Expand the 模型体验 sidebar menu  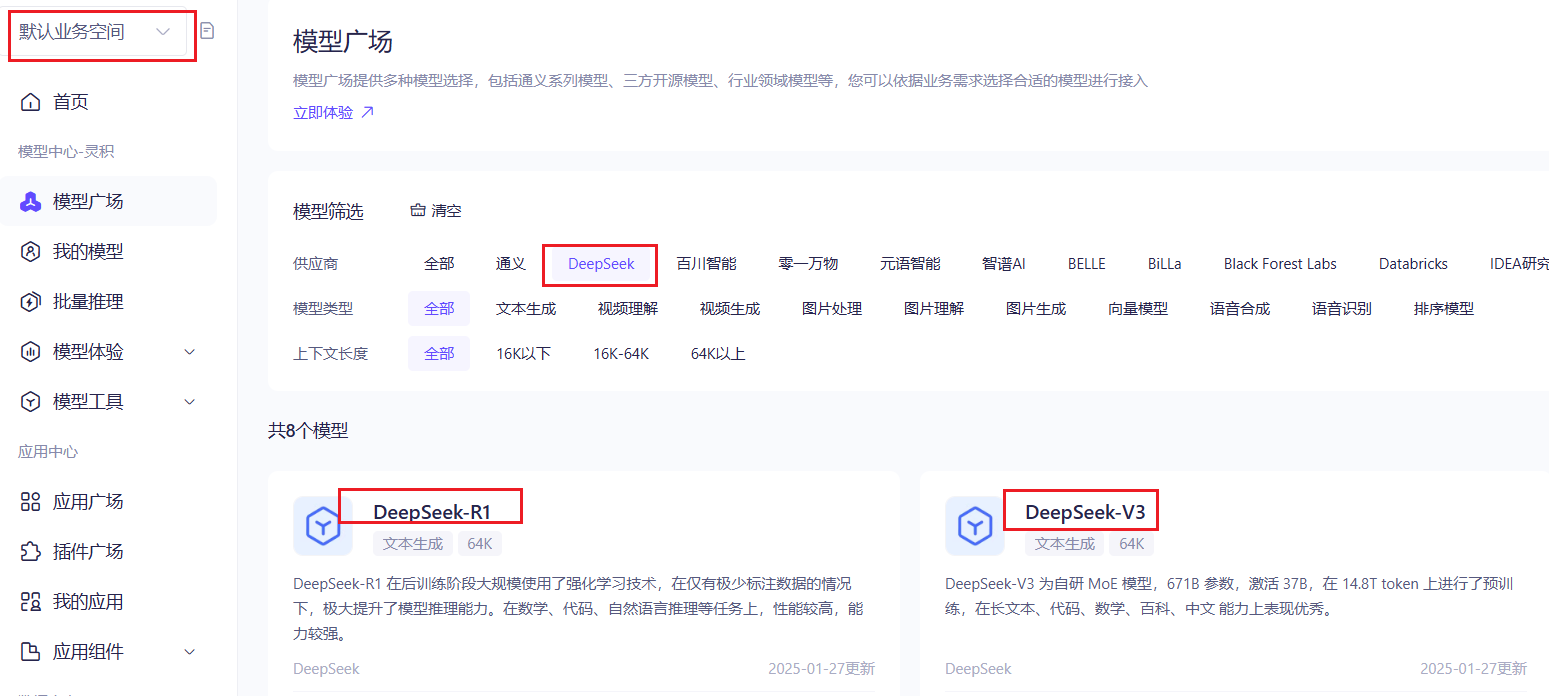click(110, 352)
